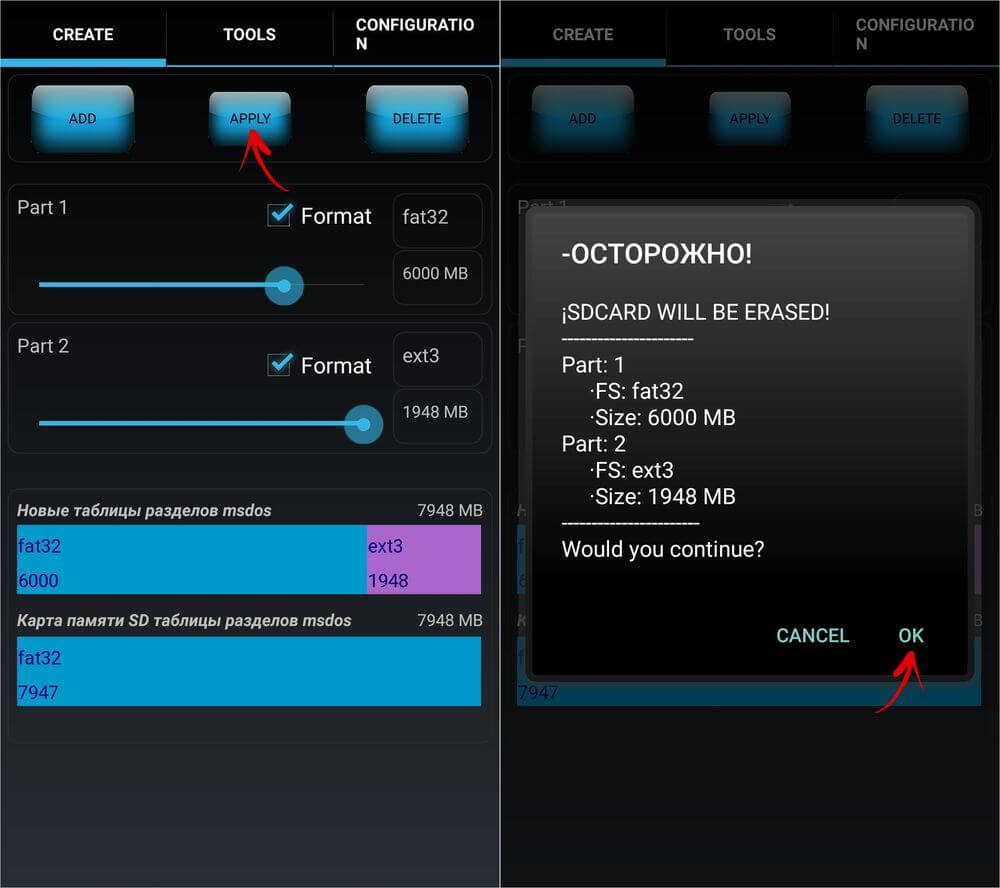Select the fat32 7947 current SD card block

coord(249,671)
